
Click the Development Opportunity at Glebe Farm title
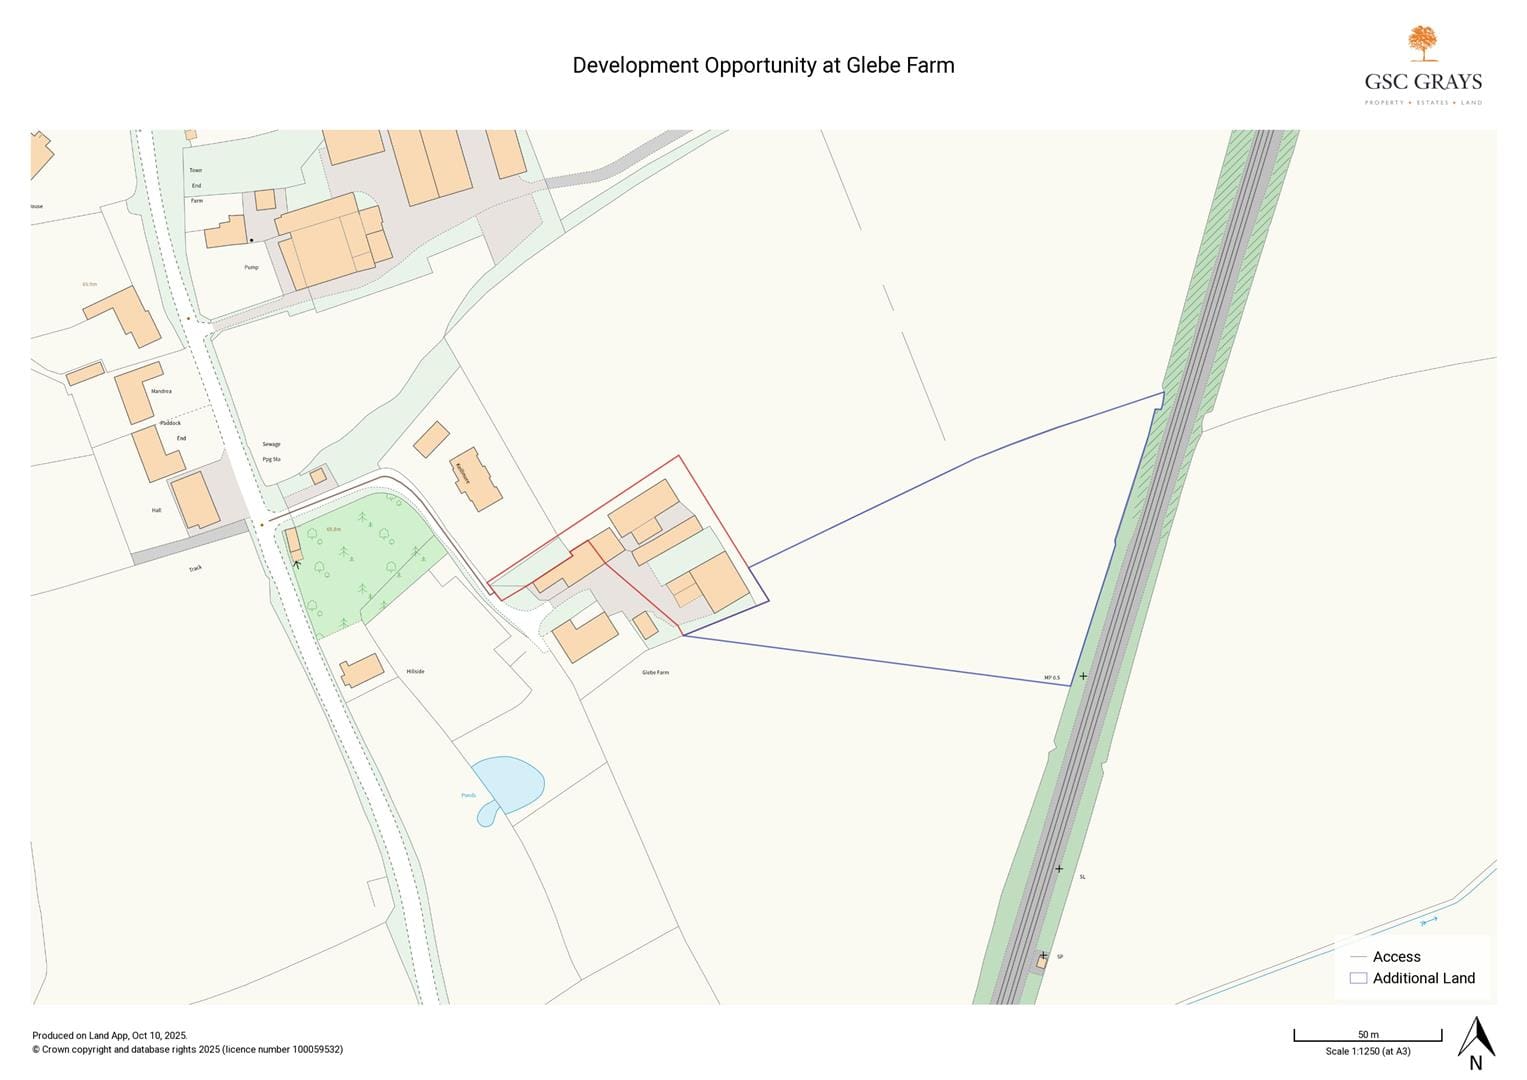763,66
